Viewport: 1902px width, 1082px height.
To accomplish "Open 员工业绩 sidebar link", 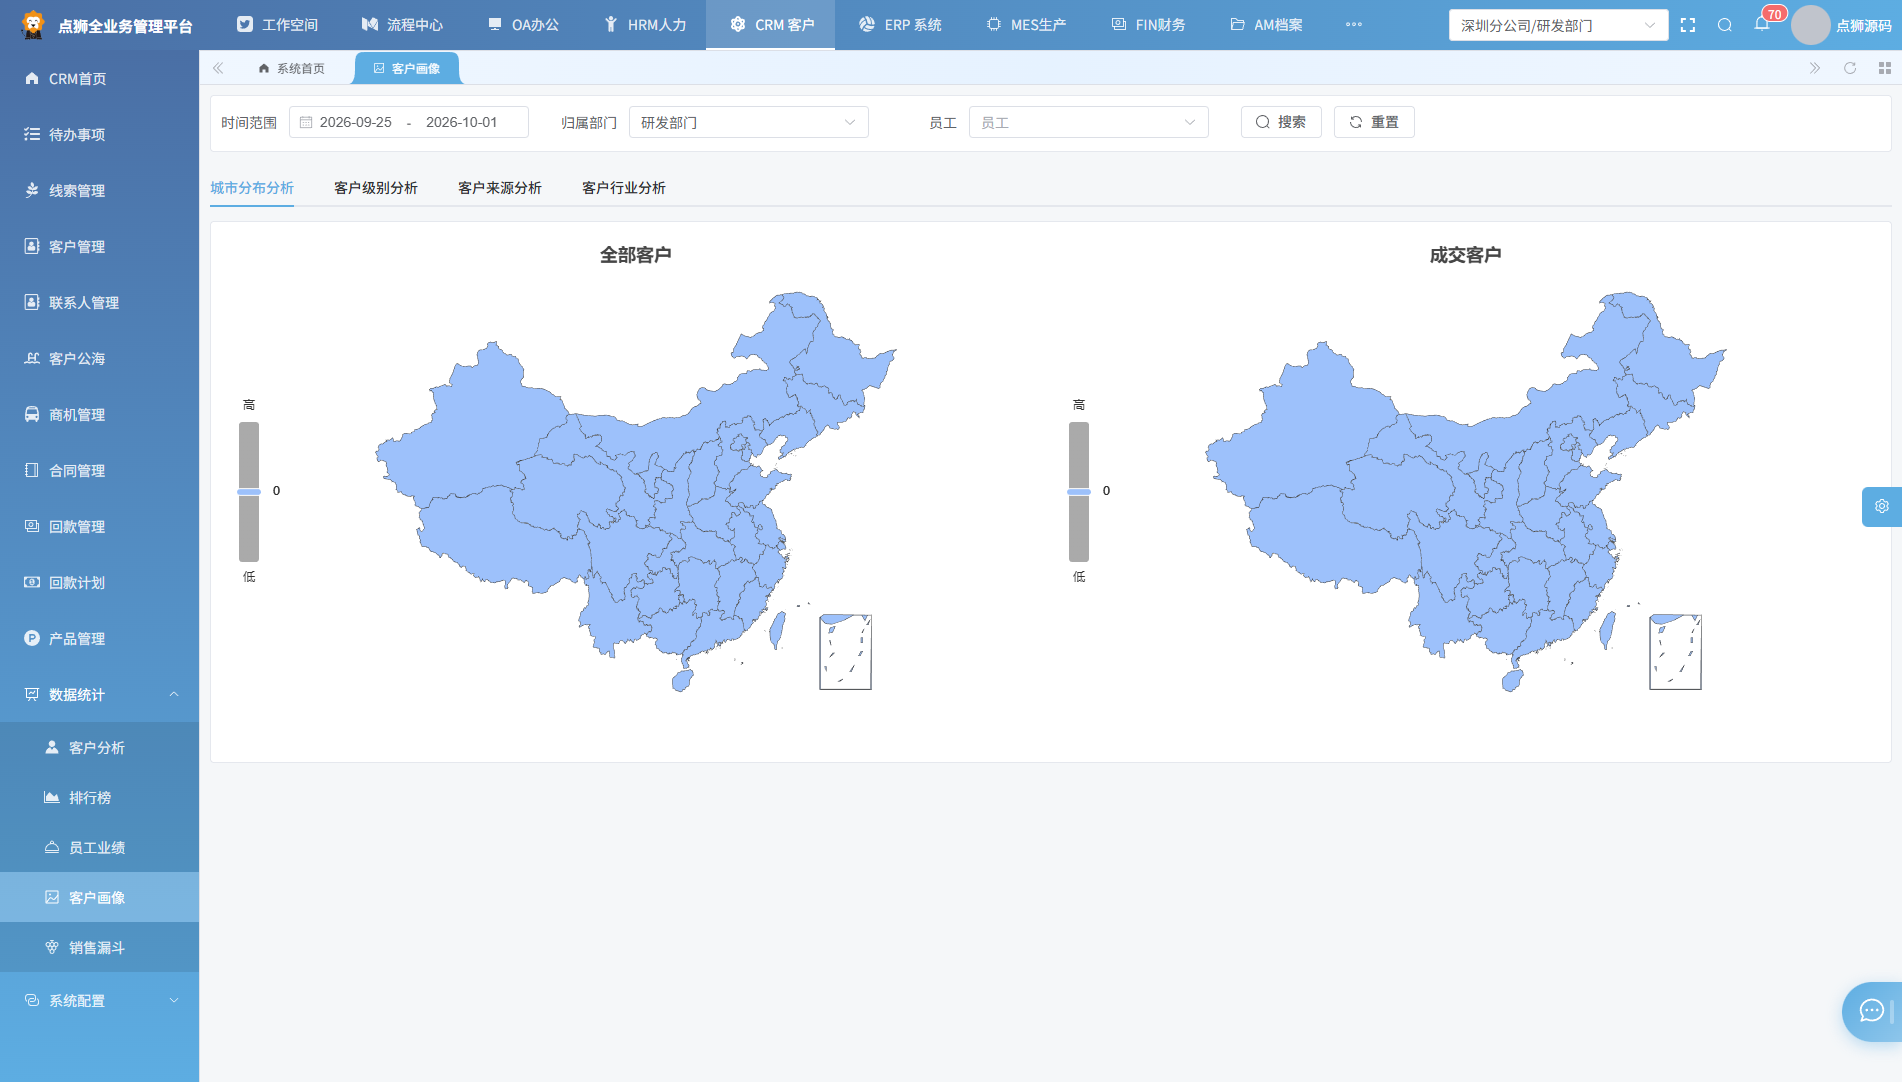I will coord(100,847).
